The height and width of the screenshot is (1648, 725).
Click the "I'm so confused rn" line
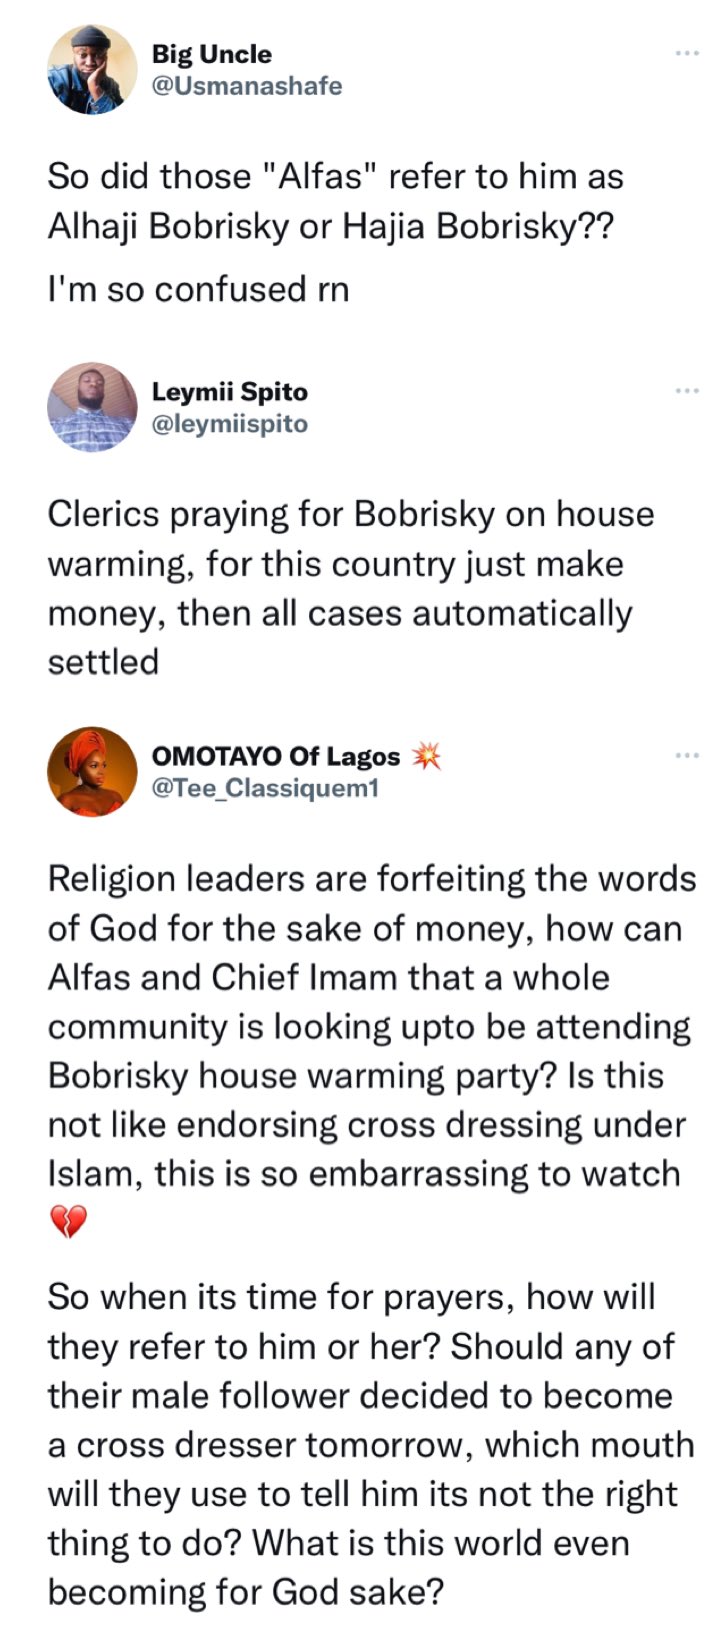pyautogui.click(x=198, y=289)
